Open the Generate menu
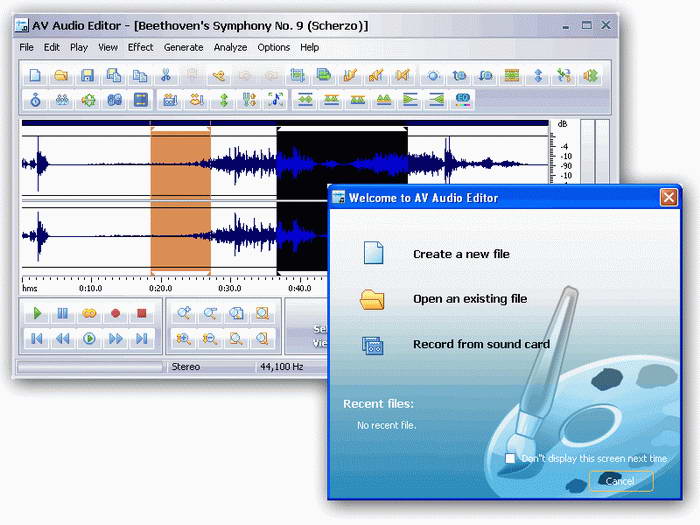The height and width of the screenshot is (525, 700). (183, 47)
